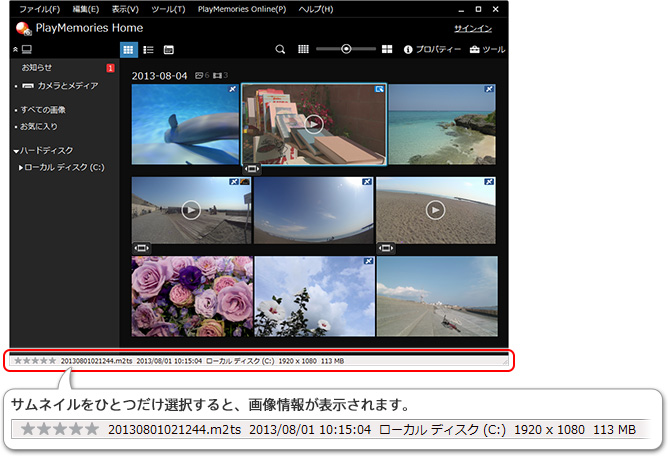Viewport: 668px width, 456px height.
Task: Open the calendar view
Action: click(169, 49)
